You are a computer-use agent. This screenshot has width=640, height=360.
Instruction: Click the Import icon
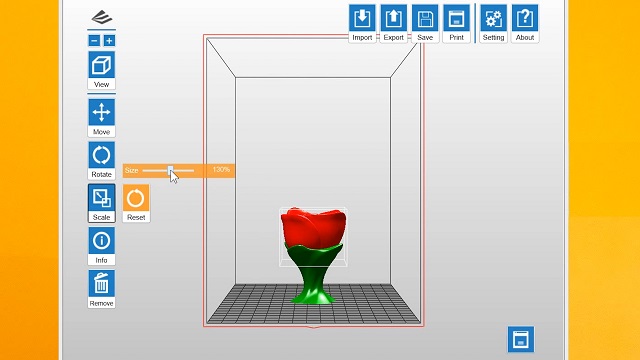(362, 18)
